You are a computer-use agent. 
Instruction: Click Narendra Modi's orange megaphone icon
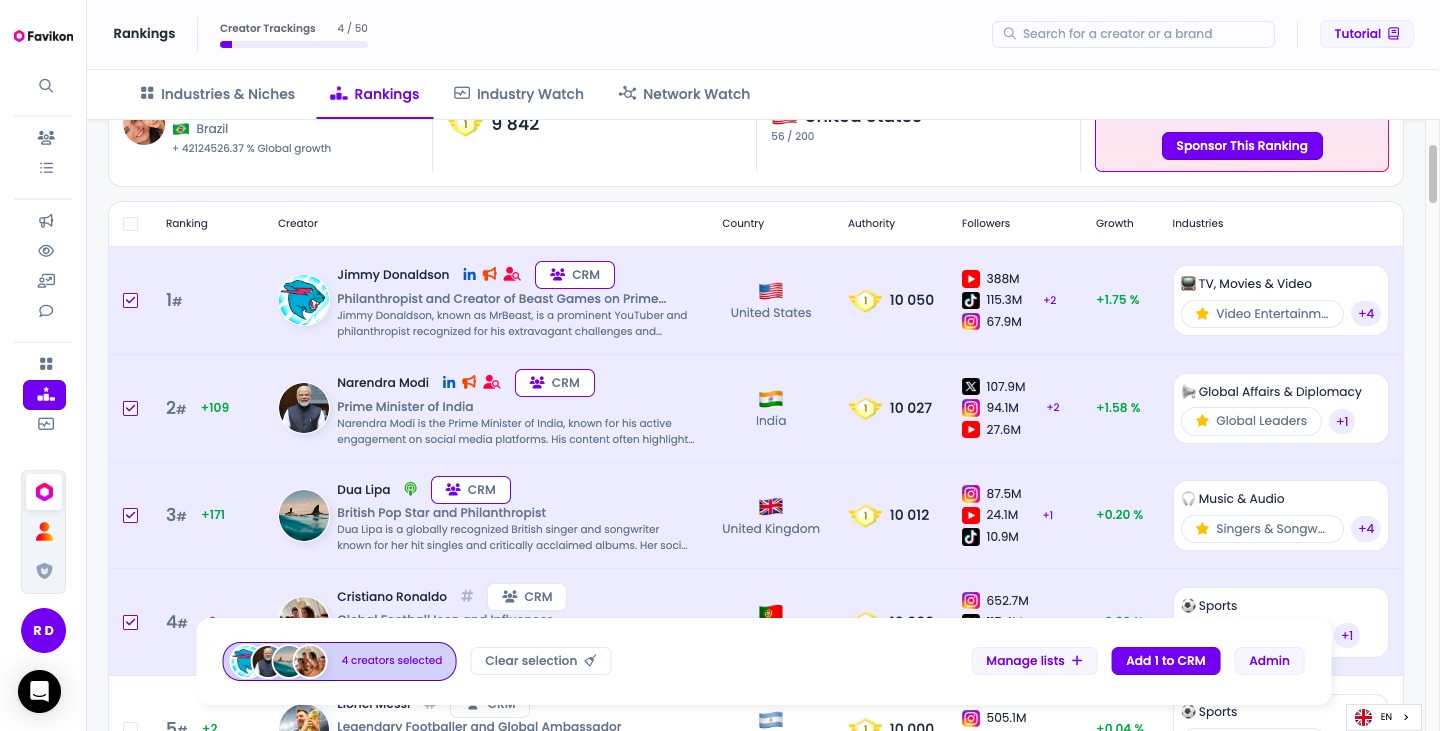(x=470, y=382)
